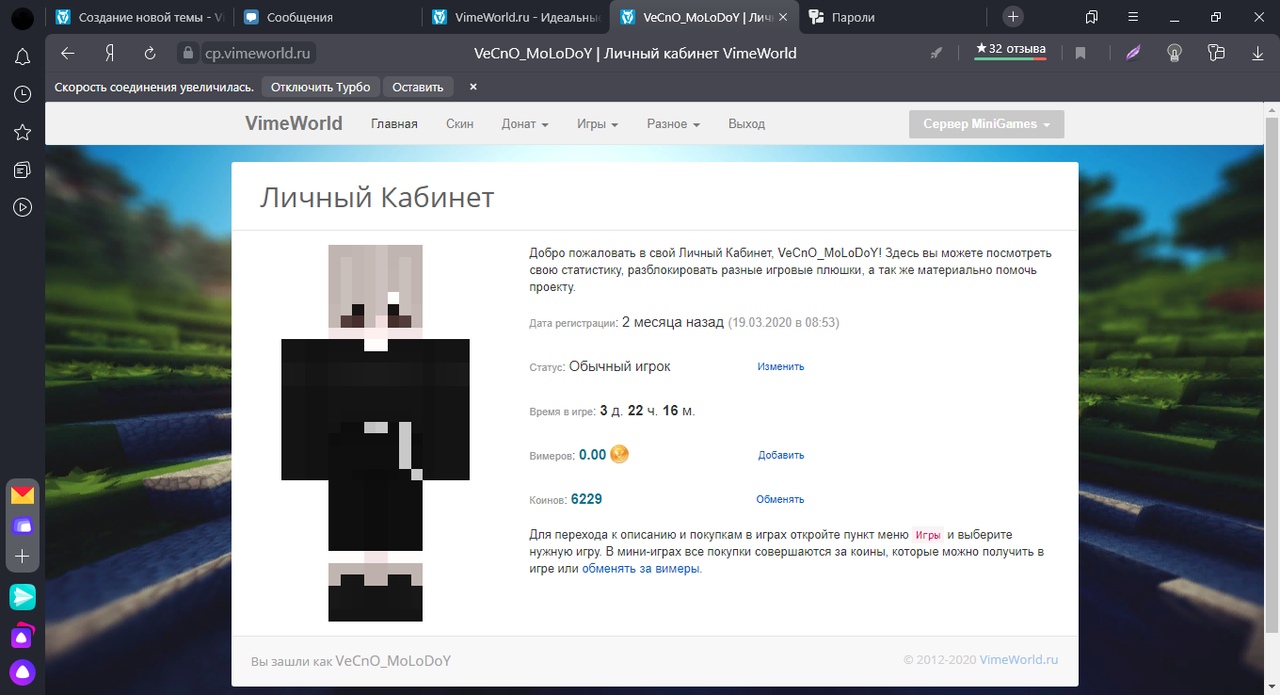Open Скин navigation item
Image resolution: width=1280 pixels, height=695 pixels.
(460, 124)
